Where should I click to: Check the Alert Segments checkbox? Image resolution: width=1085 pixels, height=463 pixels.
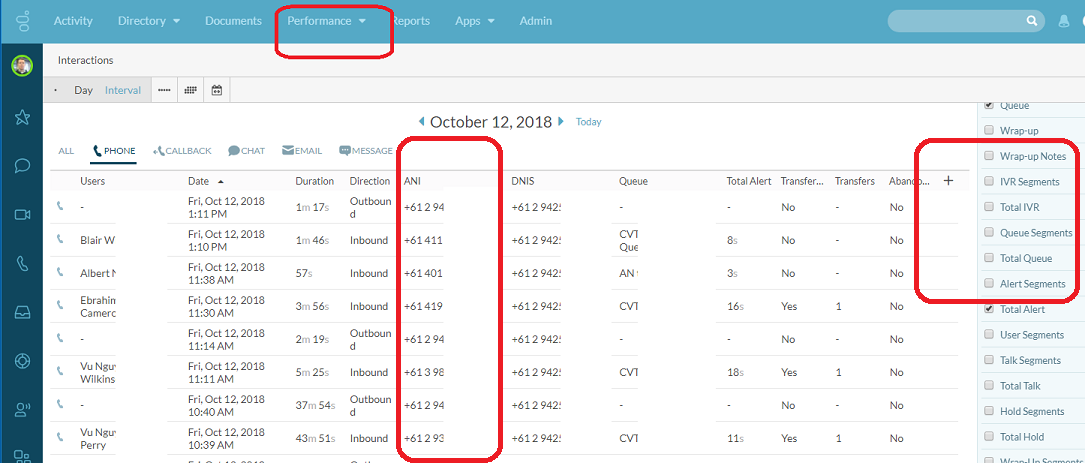pyautogui.click(x=989, y=284)
